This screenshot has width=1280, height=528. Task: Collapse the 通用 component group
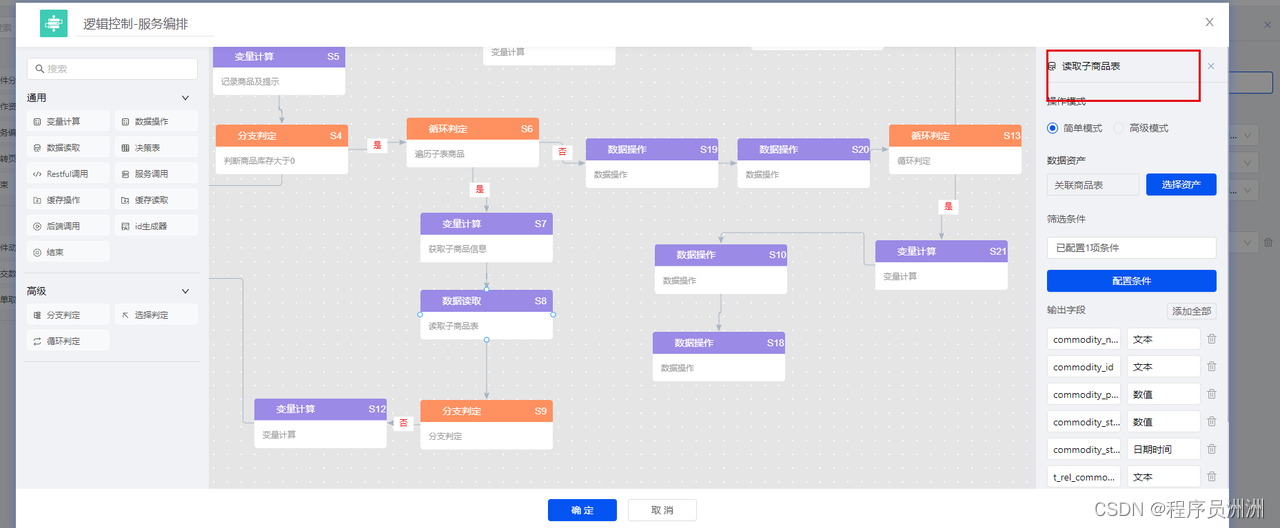coord(185,98)
